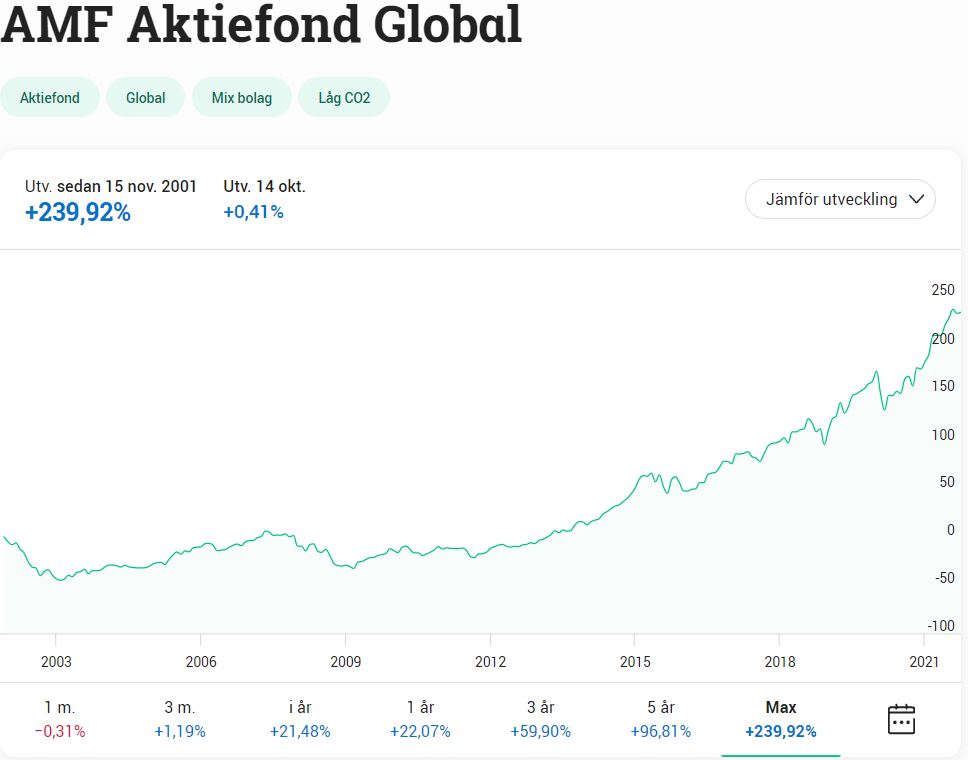The width and height of the screenshot is (968, 760).
Task: Click the Aktiefond tag
Action: click(x=50, y=98)
